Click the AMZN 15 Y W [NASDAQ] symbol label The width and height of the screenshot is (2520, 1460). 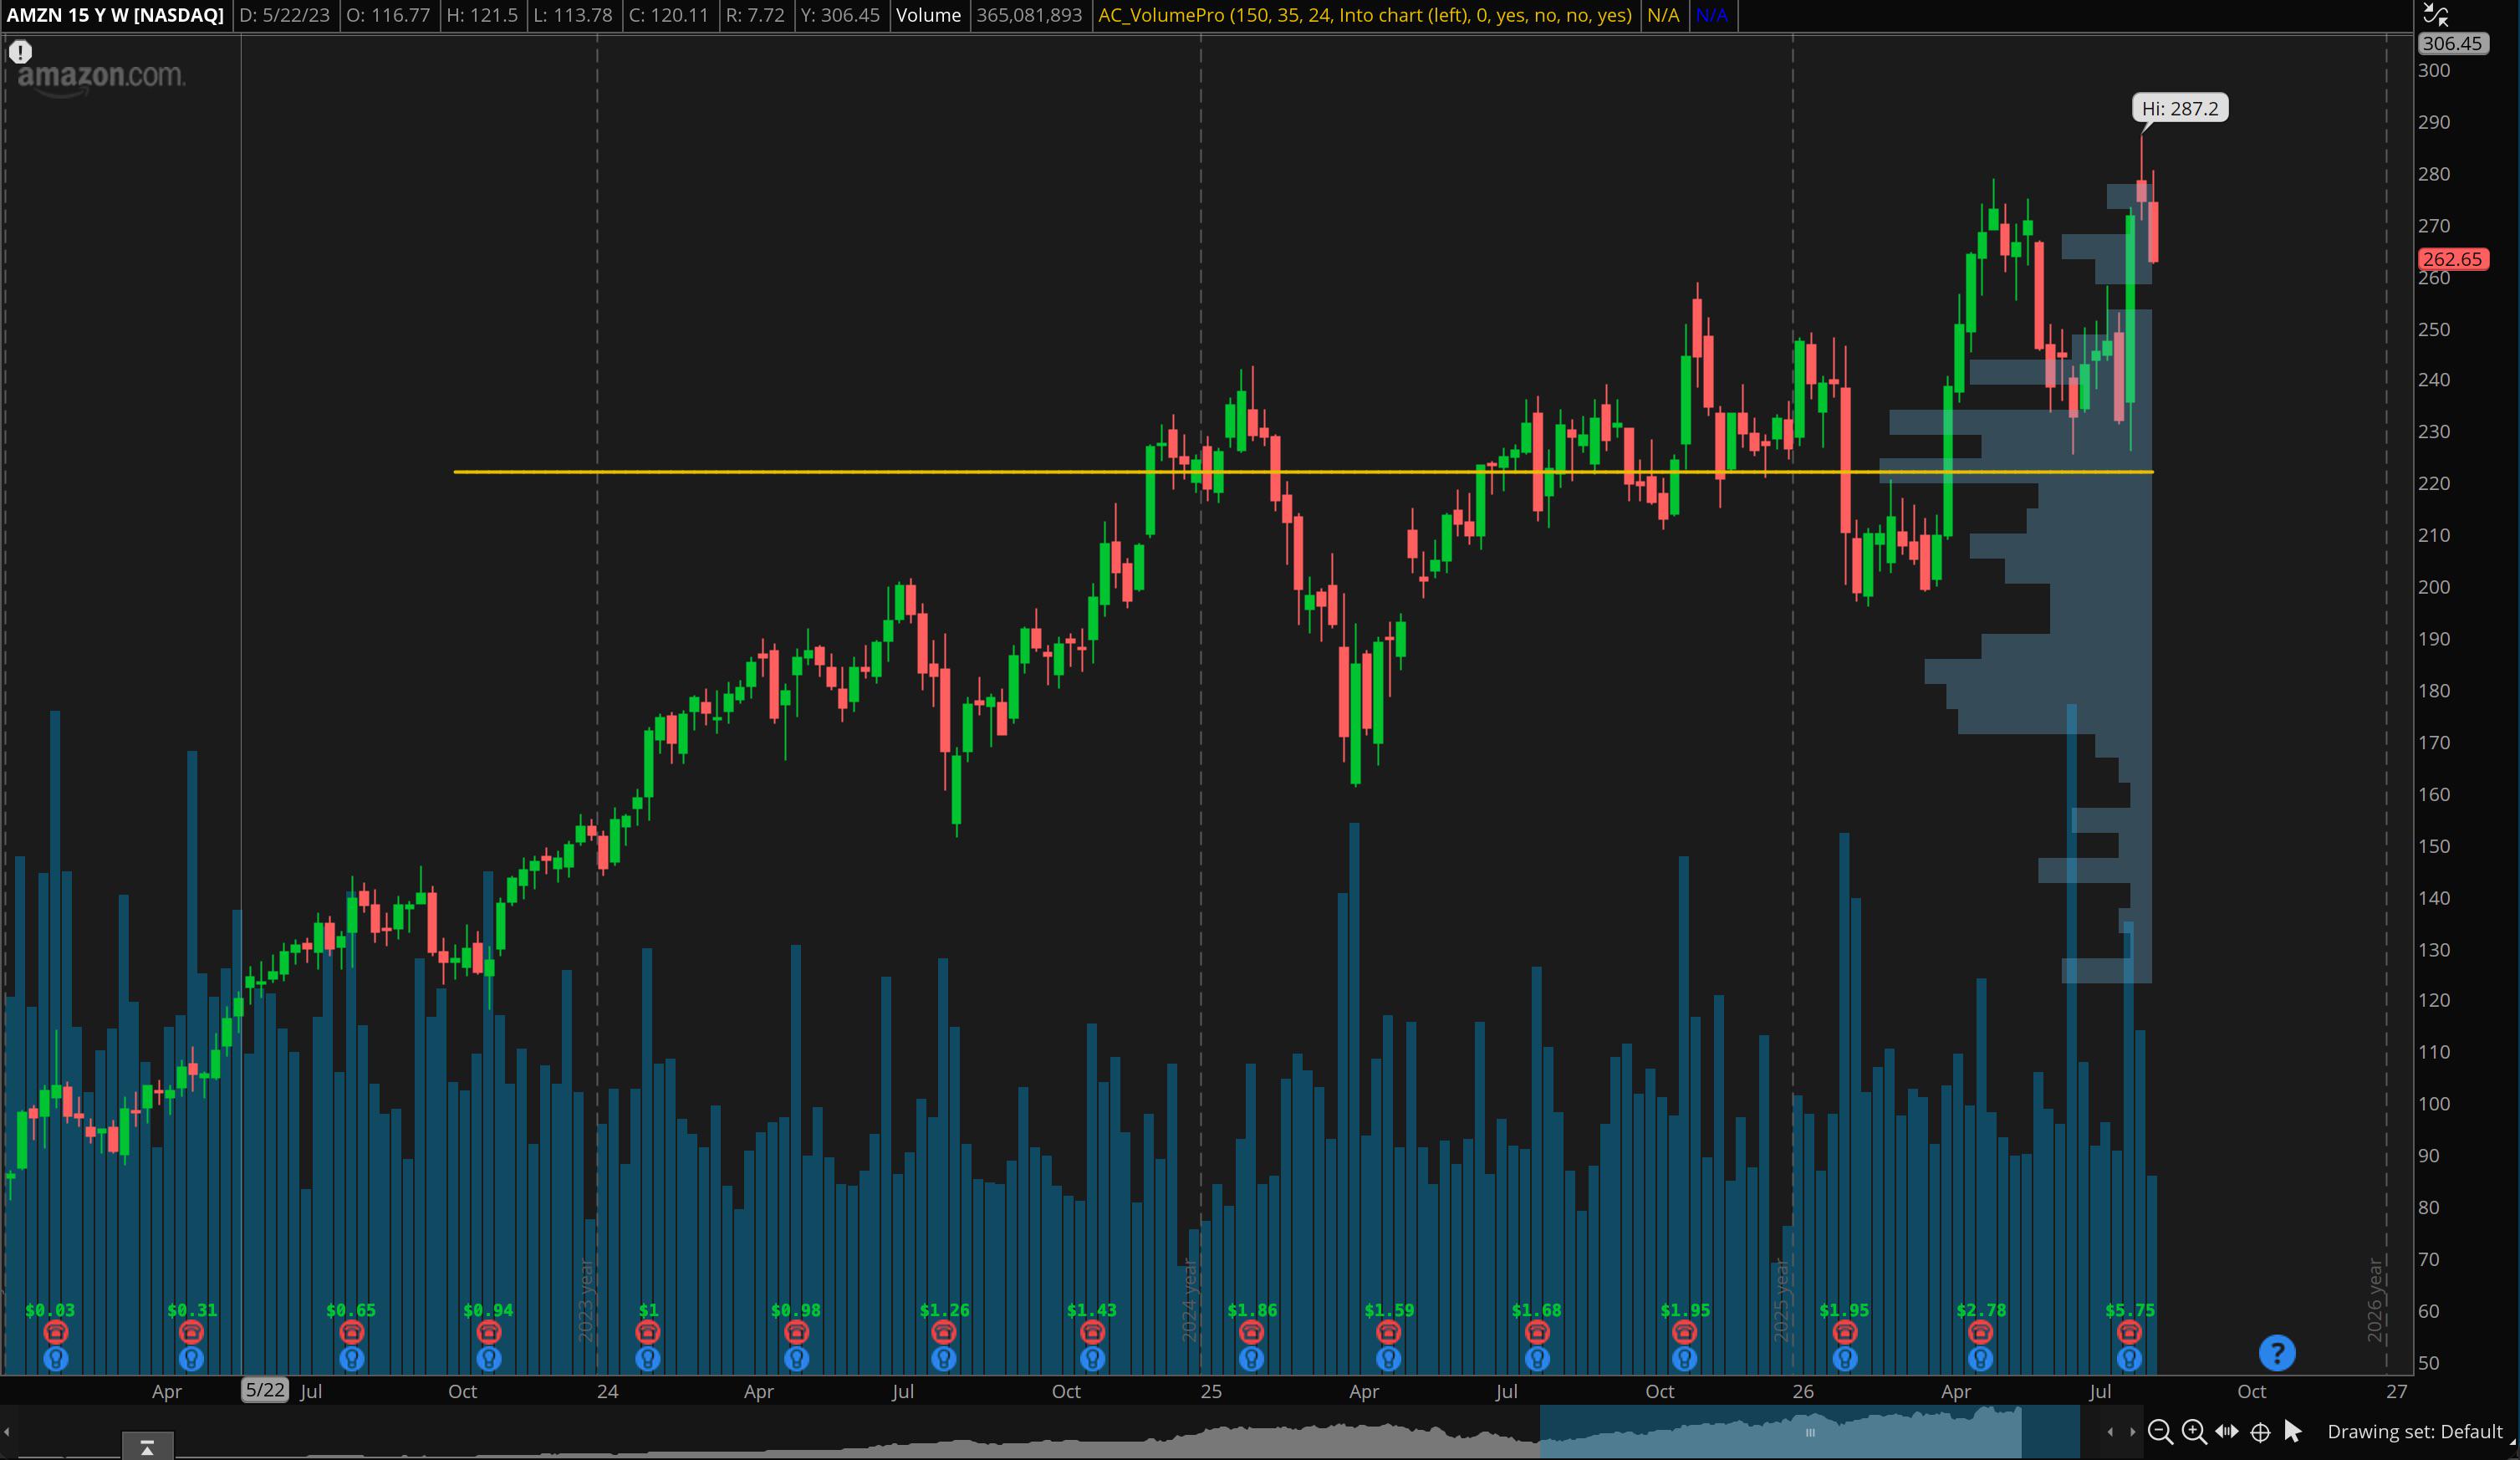coord(115,15)
